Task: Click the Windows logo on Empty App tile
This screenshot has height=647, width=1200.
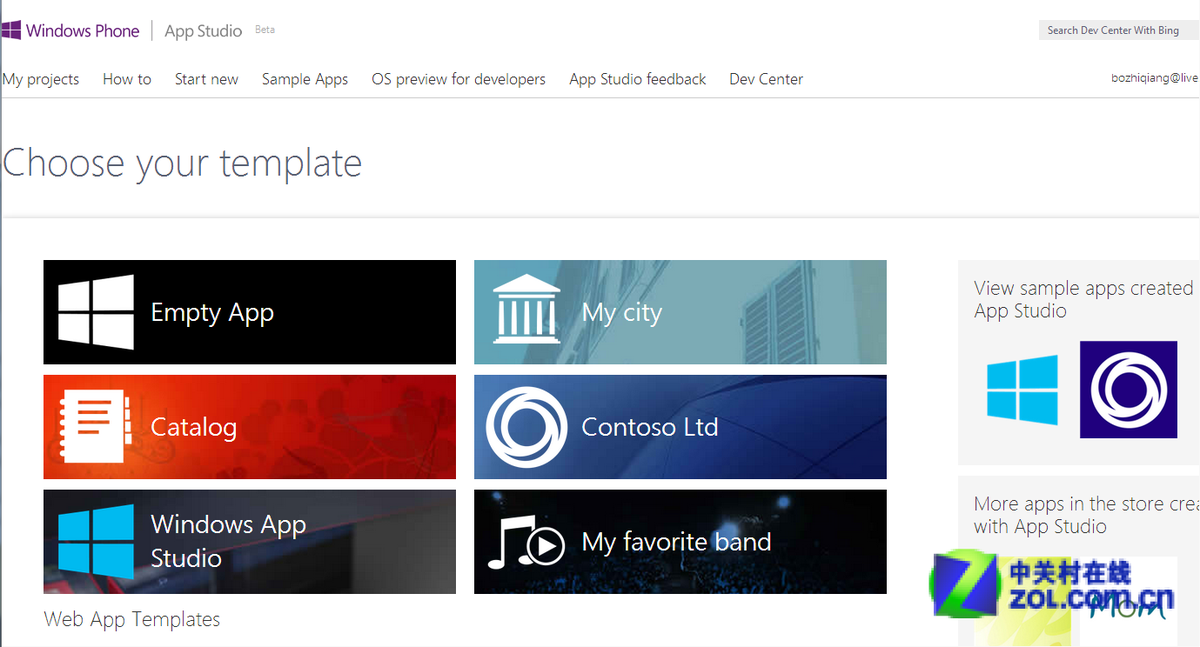Action: (x=95, y=313)
